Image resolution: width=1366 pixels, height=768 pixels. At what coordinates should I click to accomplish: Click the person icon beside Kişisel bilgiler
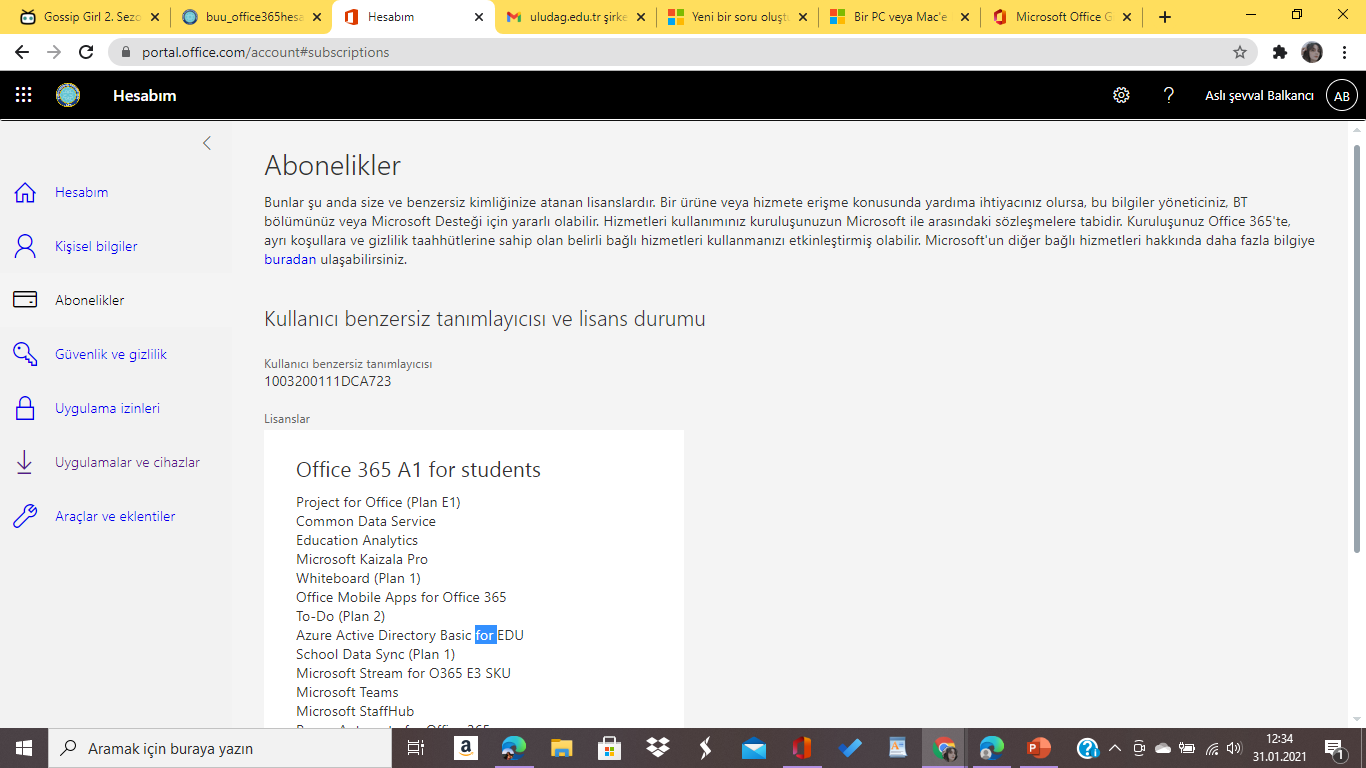coord(25,246)
